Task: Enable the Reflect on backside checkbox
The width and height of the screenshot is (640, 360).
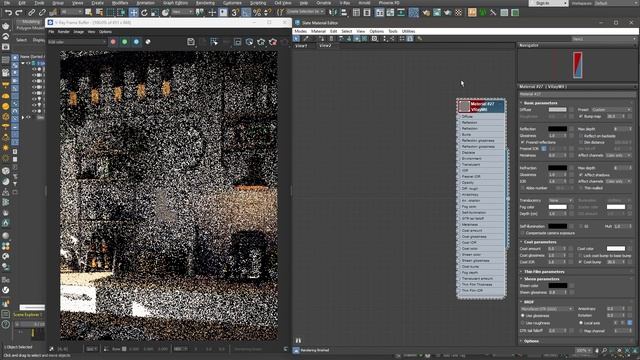Action: click(581, 136)
